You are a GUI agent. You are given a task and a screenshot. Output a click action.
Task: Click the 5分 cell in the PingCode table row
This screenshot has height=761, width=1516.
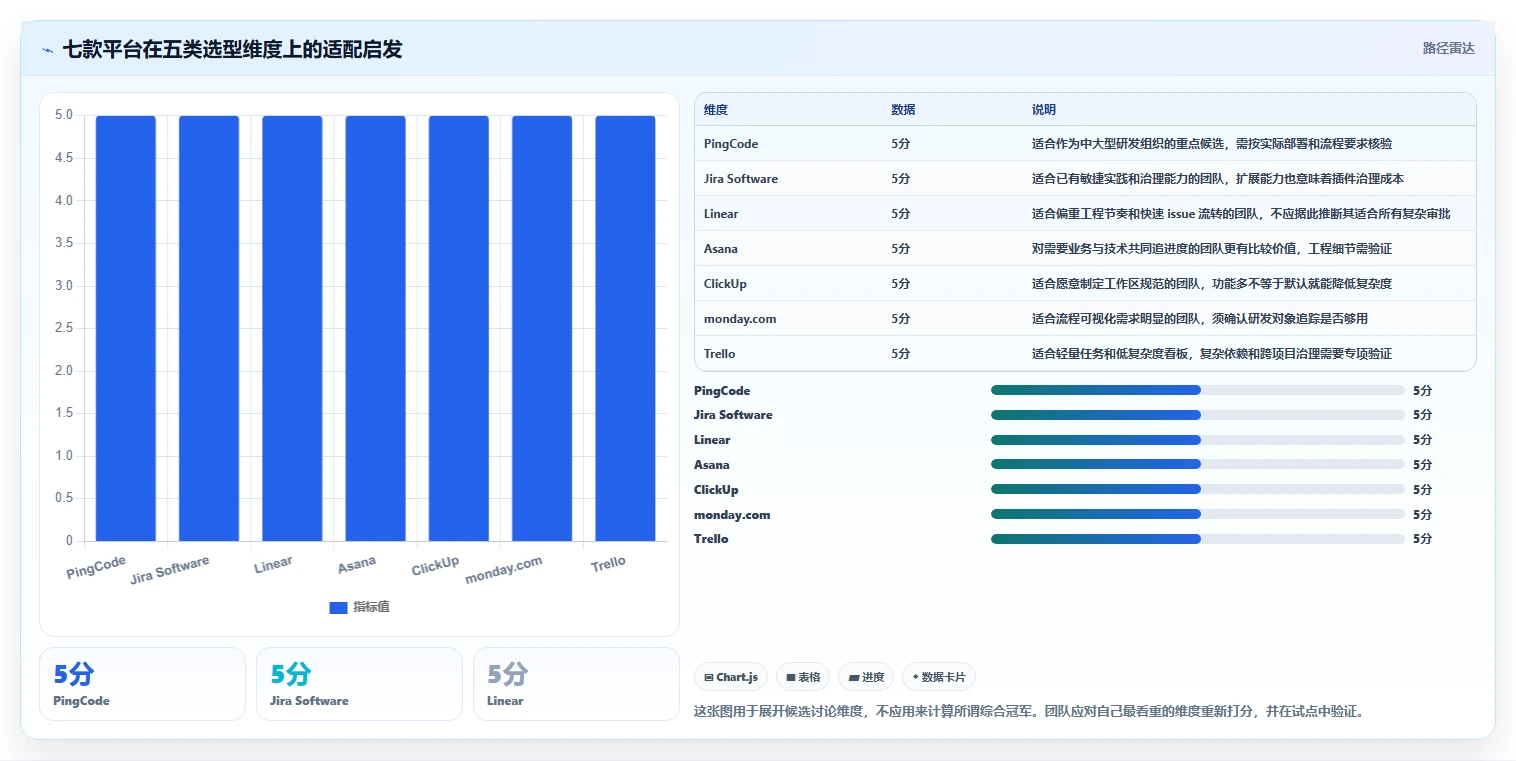coord(901,144)
